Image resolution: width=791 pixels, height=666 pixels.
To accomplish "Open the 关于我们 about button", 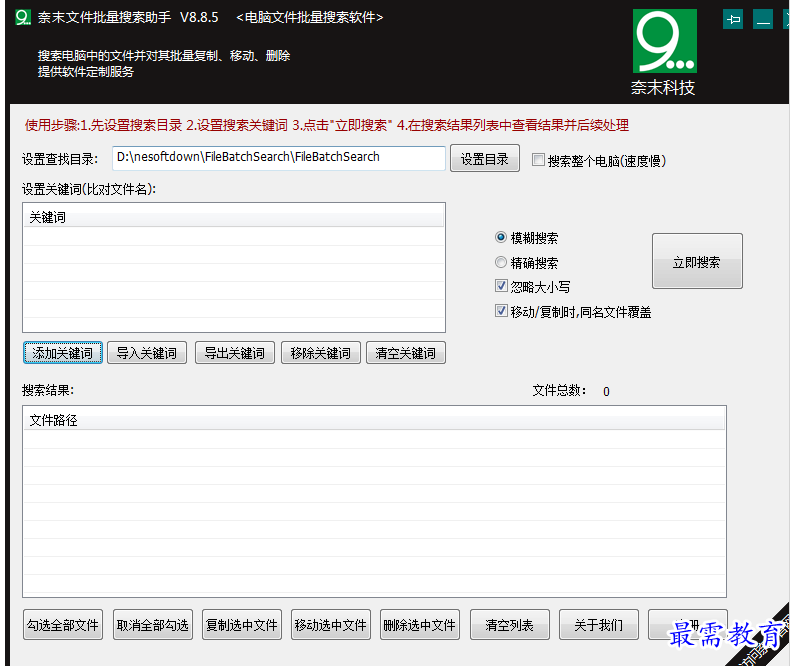I will [599, 625].
